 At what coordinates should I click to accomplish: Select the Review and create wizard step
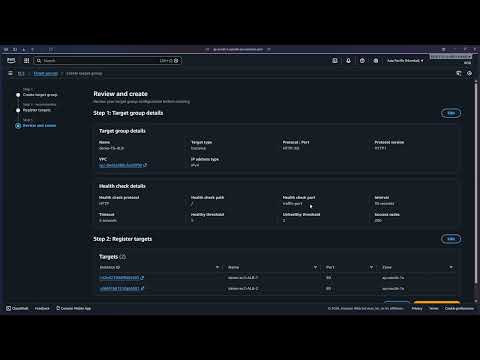[39, 125]
